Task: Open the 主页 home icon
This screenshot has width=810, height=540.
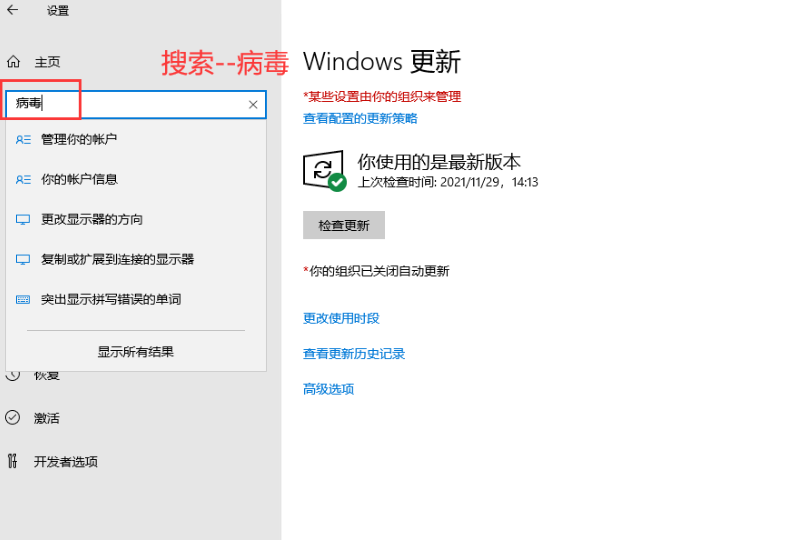Action: pos(13,62)
